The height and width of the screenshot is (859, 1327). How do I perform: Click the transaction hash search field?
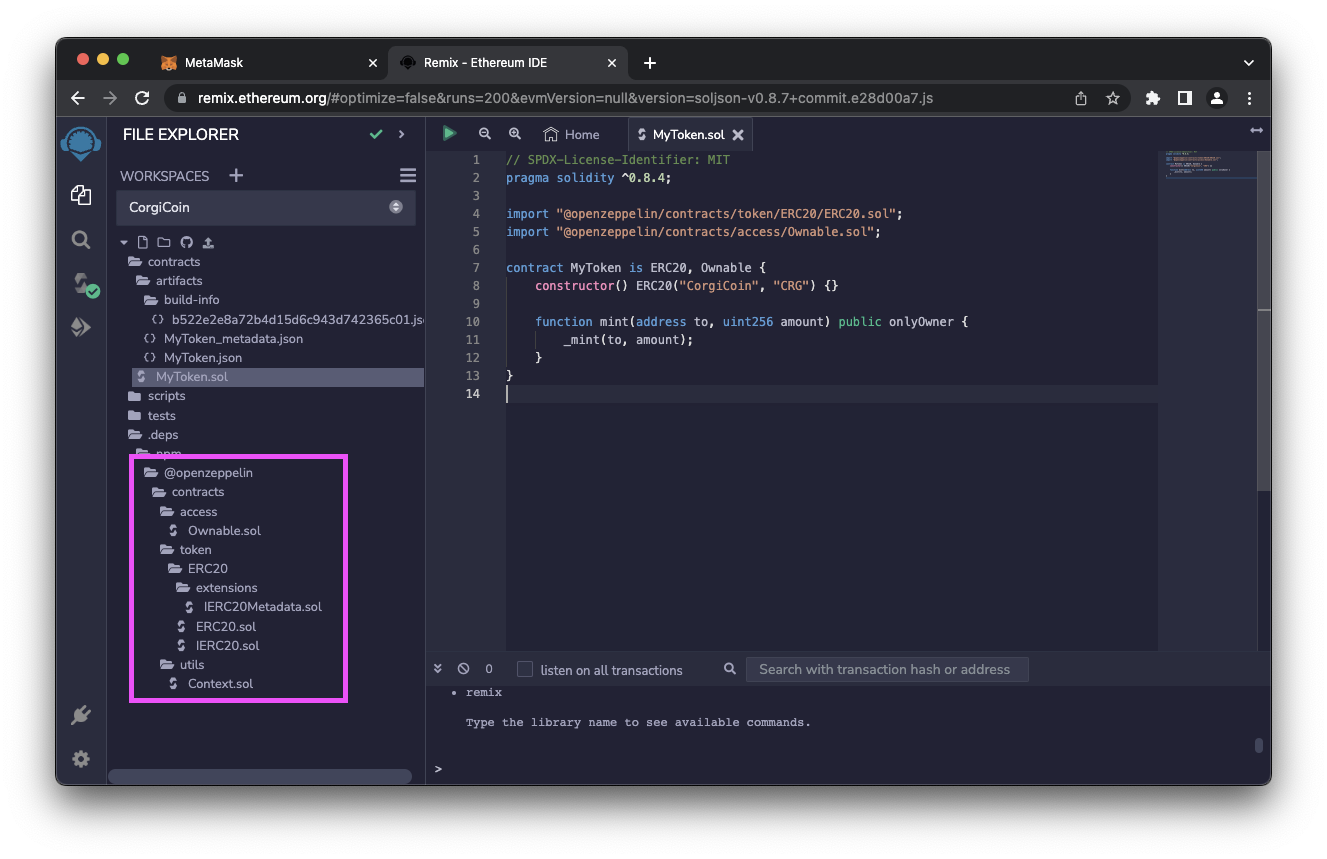(x=886, y=670)
